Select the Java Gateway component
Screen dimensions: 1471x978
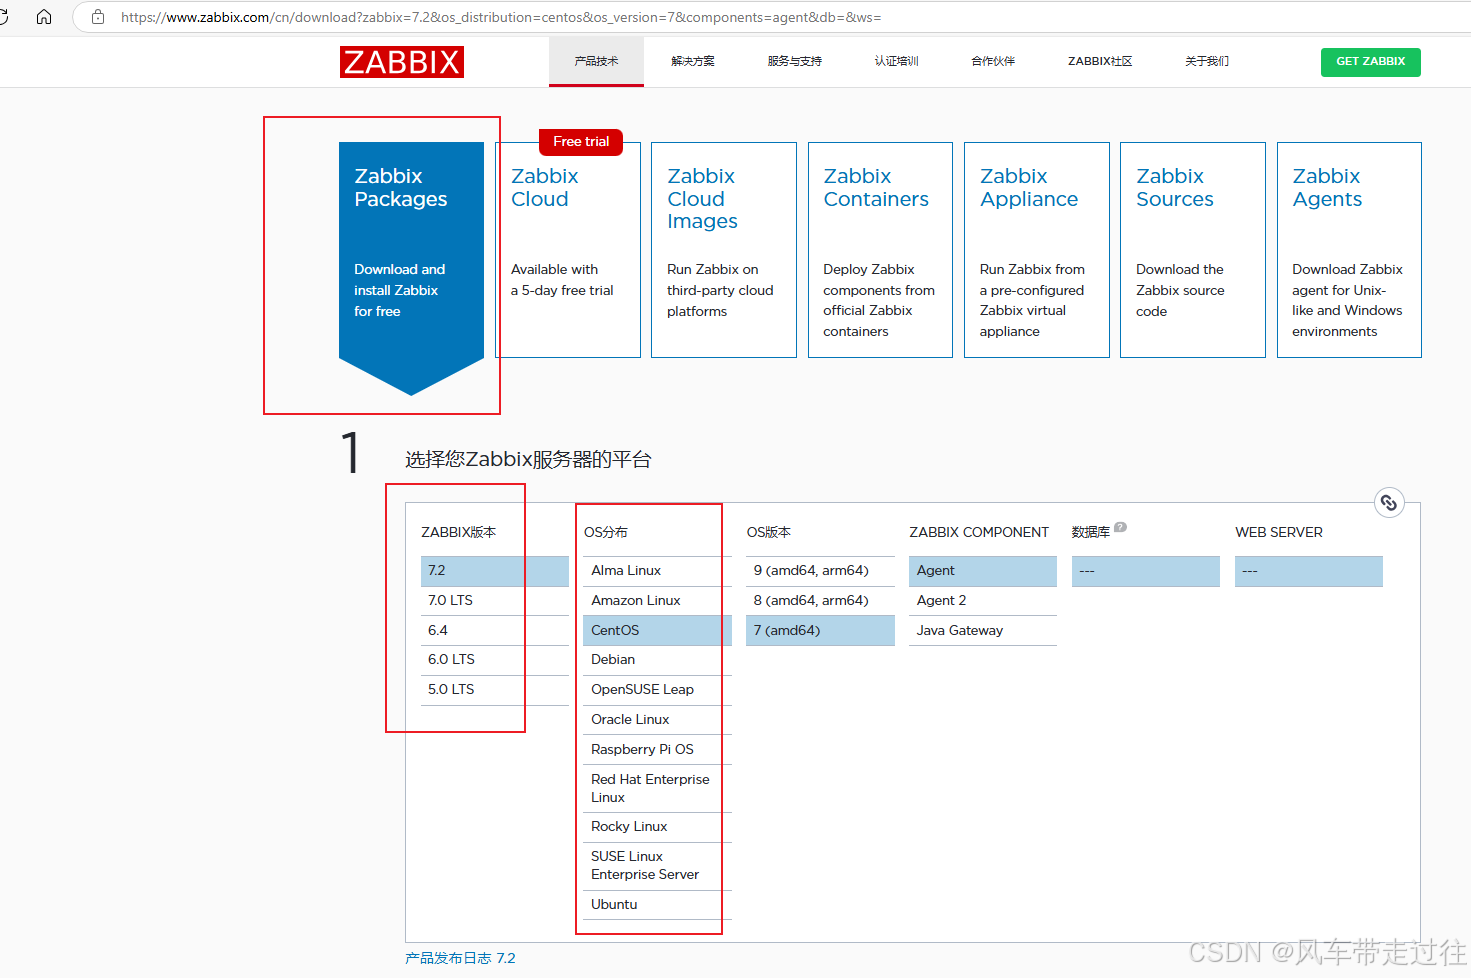pyautogui.click(x=983, y=631)
